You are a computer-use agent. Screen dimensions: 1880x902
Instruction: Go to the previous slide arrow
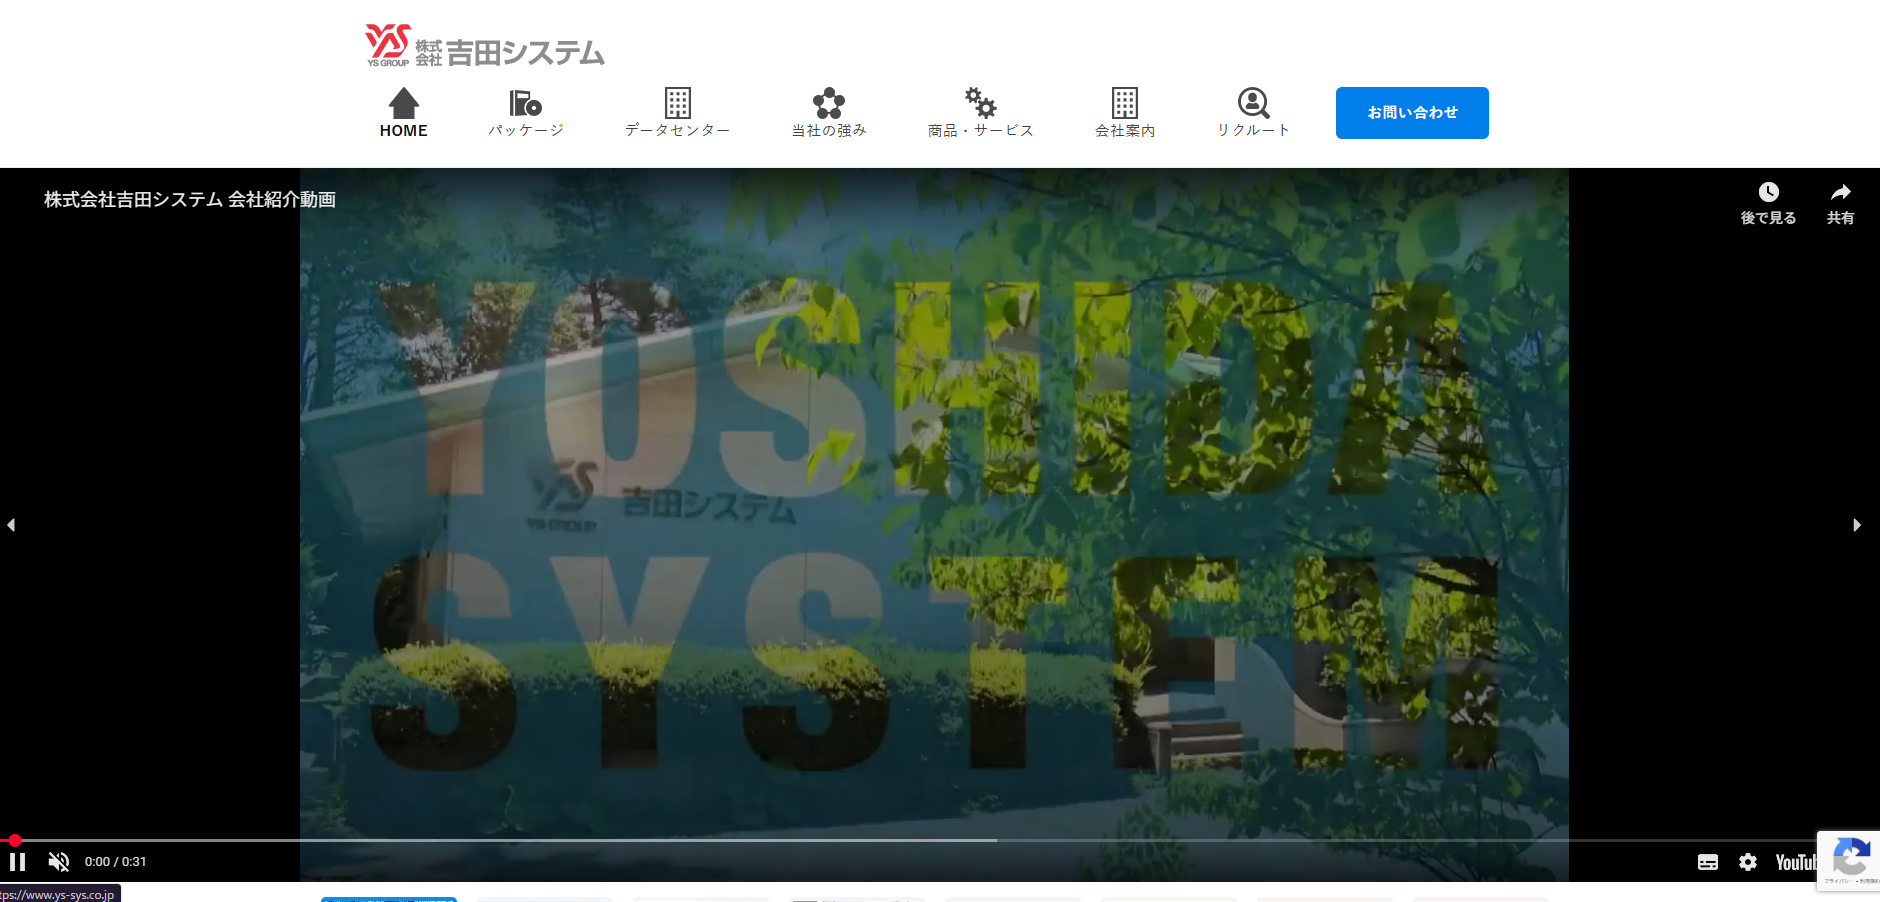tap(11, 525)
